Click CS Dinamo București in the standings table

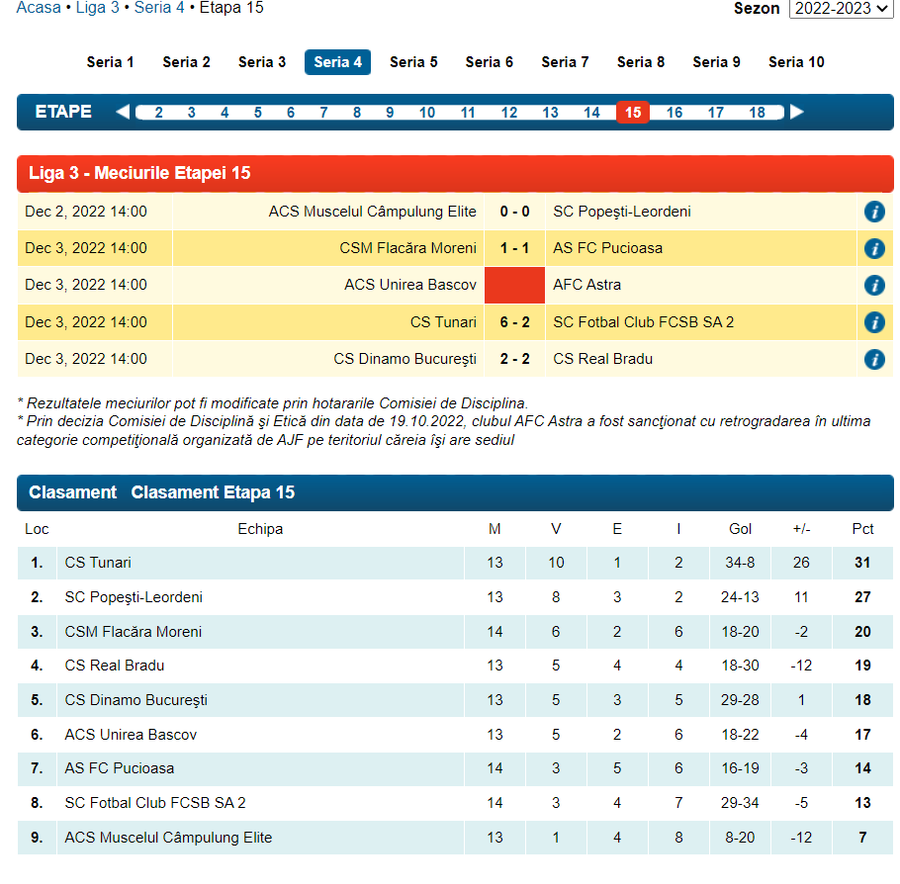pyautogui.click(x=136, y=700)
